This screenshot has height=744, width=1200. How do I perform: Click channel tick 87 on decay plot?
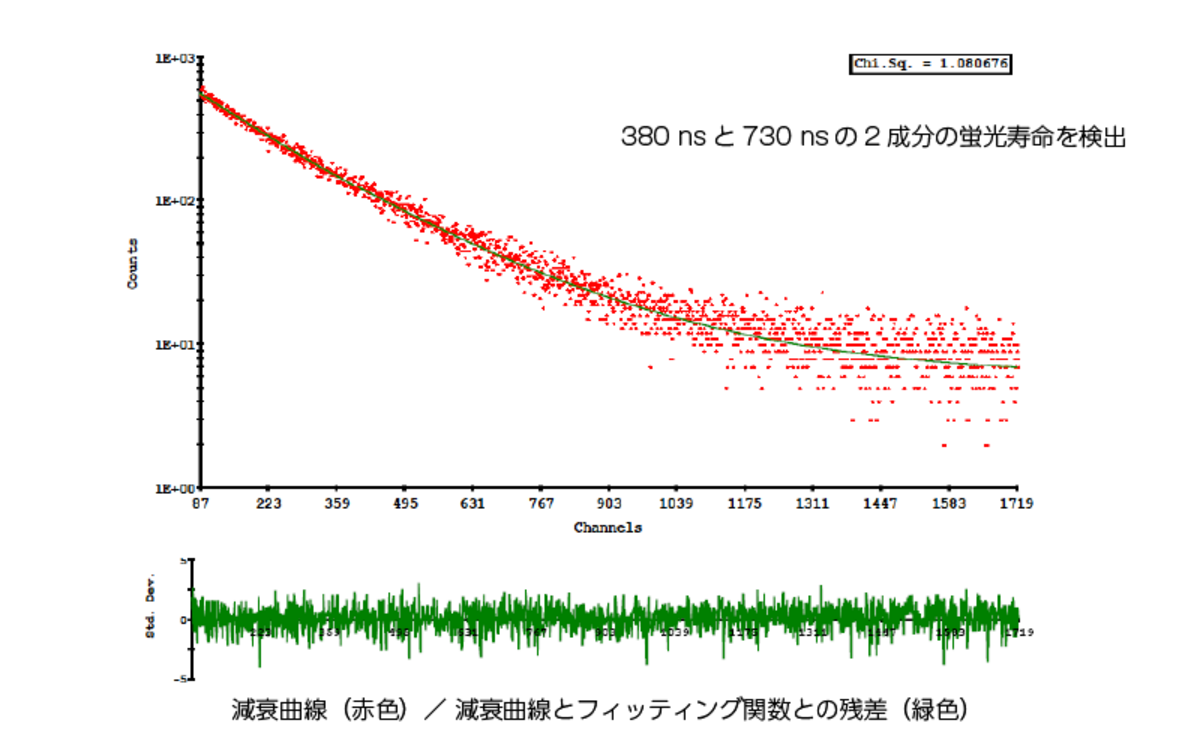pos(201,504)
